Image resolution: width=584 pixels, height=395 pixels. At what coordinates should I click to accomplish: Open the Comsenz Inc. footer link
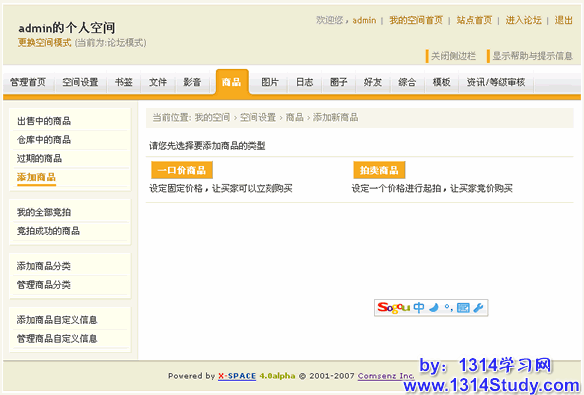click(x=386, y=376)
